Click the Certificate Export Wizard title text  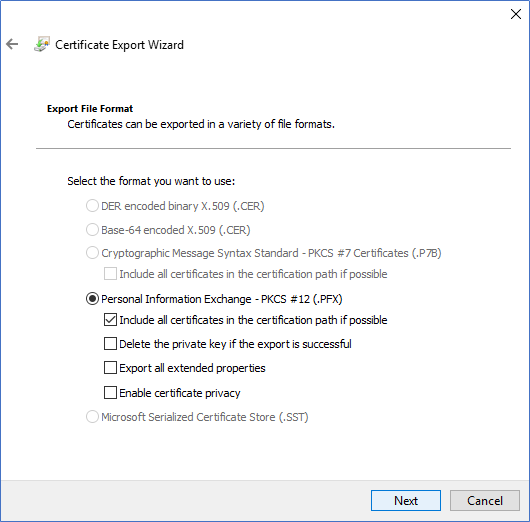point(119,45)
